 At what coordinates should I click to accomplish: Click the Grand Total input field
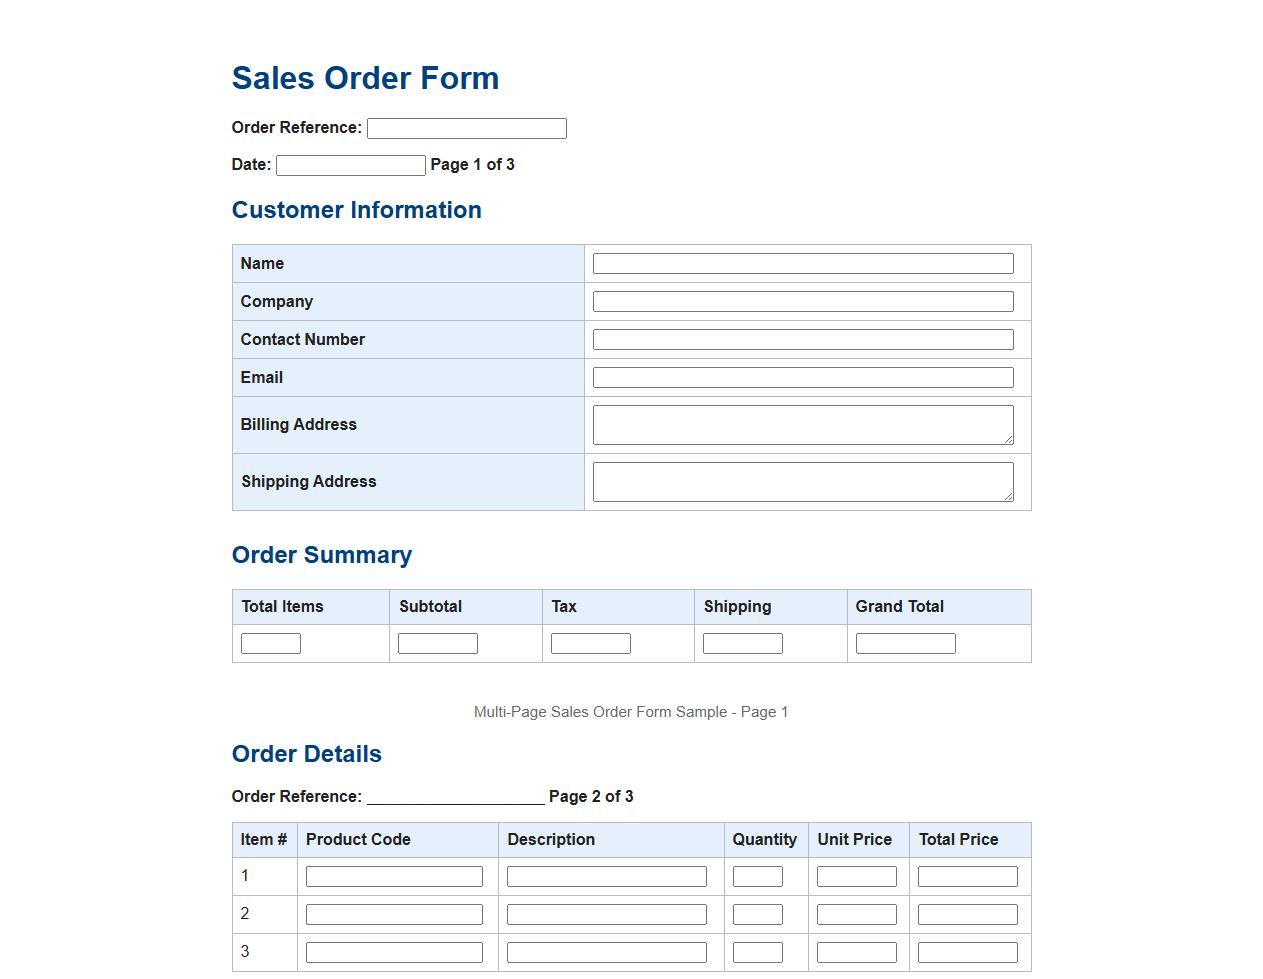pyautogui.click(x=905, y=643)
